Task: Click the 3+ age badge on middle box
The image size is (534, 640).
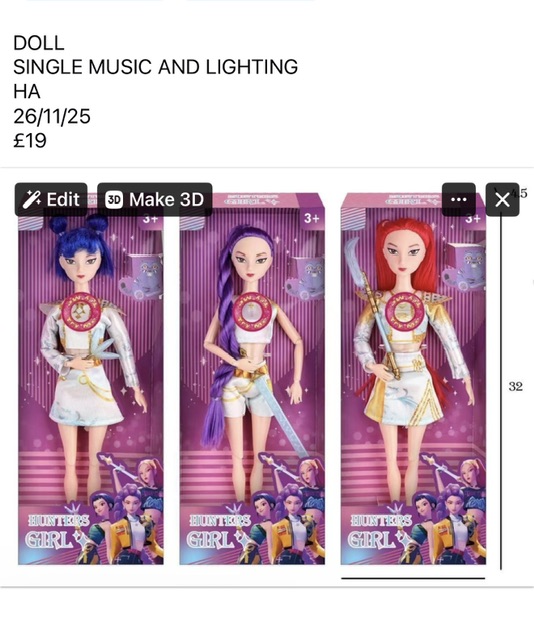Action: [x=312, y=218]
